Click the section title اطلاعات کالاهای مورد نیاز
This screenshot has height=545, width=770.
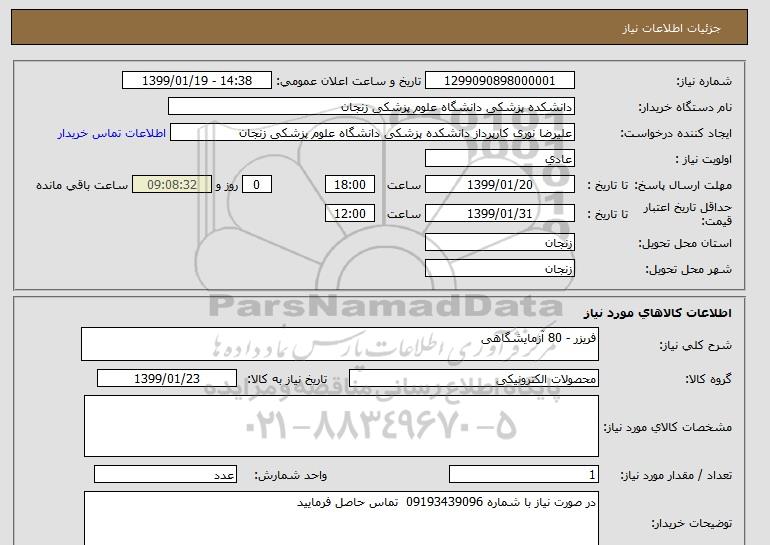(x=657, y=313)
